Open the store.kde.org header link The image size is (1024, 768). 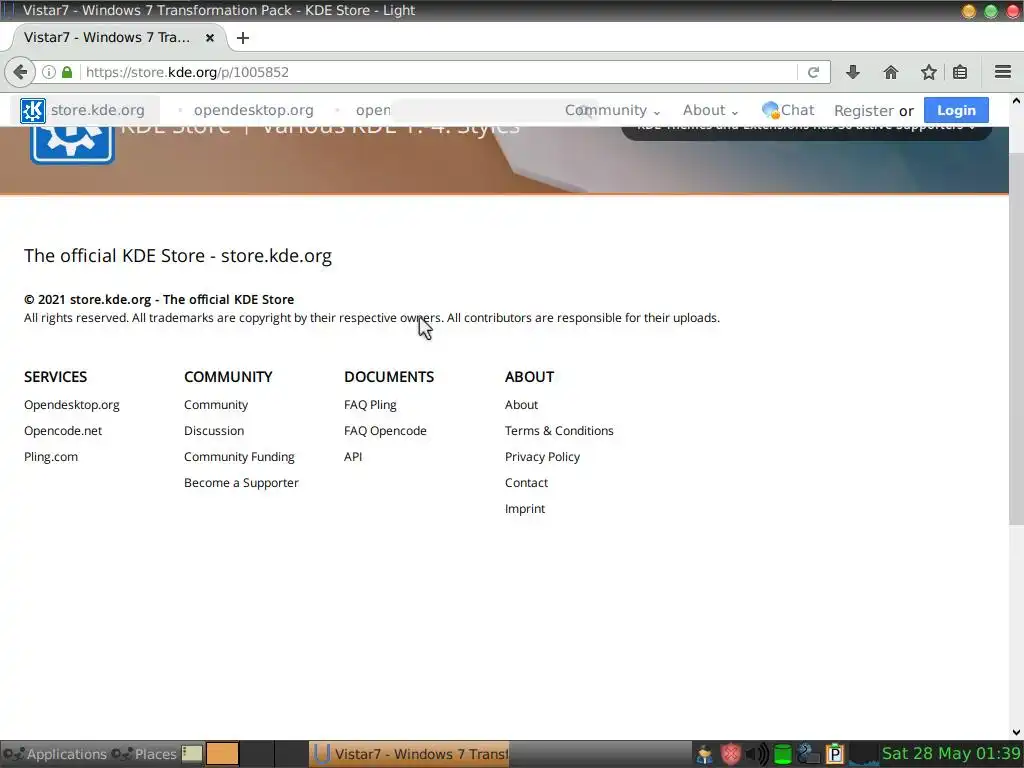tap(97, 110)
